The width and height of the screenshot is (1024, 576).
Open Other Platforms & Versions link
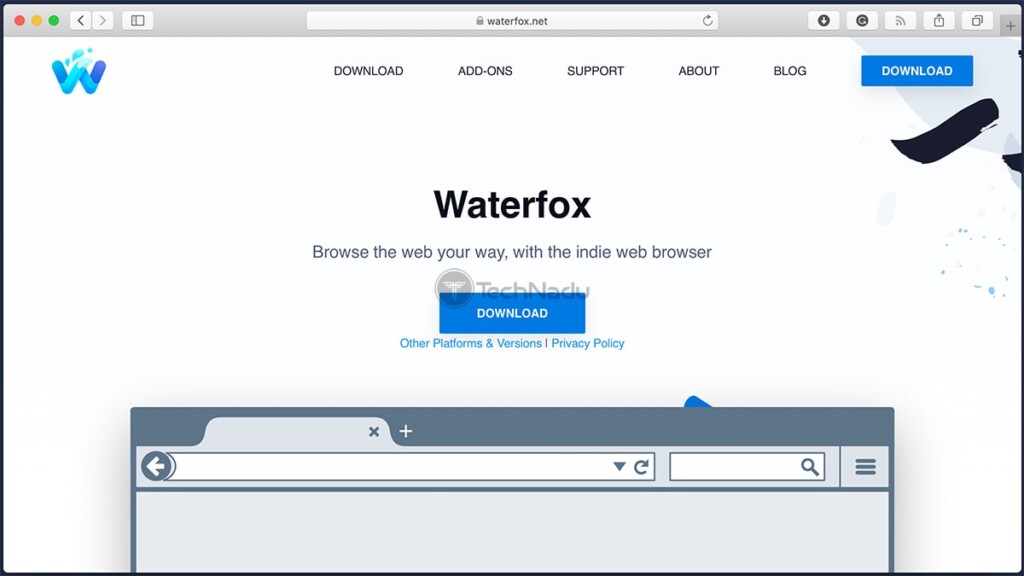(471, 344)
